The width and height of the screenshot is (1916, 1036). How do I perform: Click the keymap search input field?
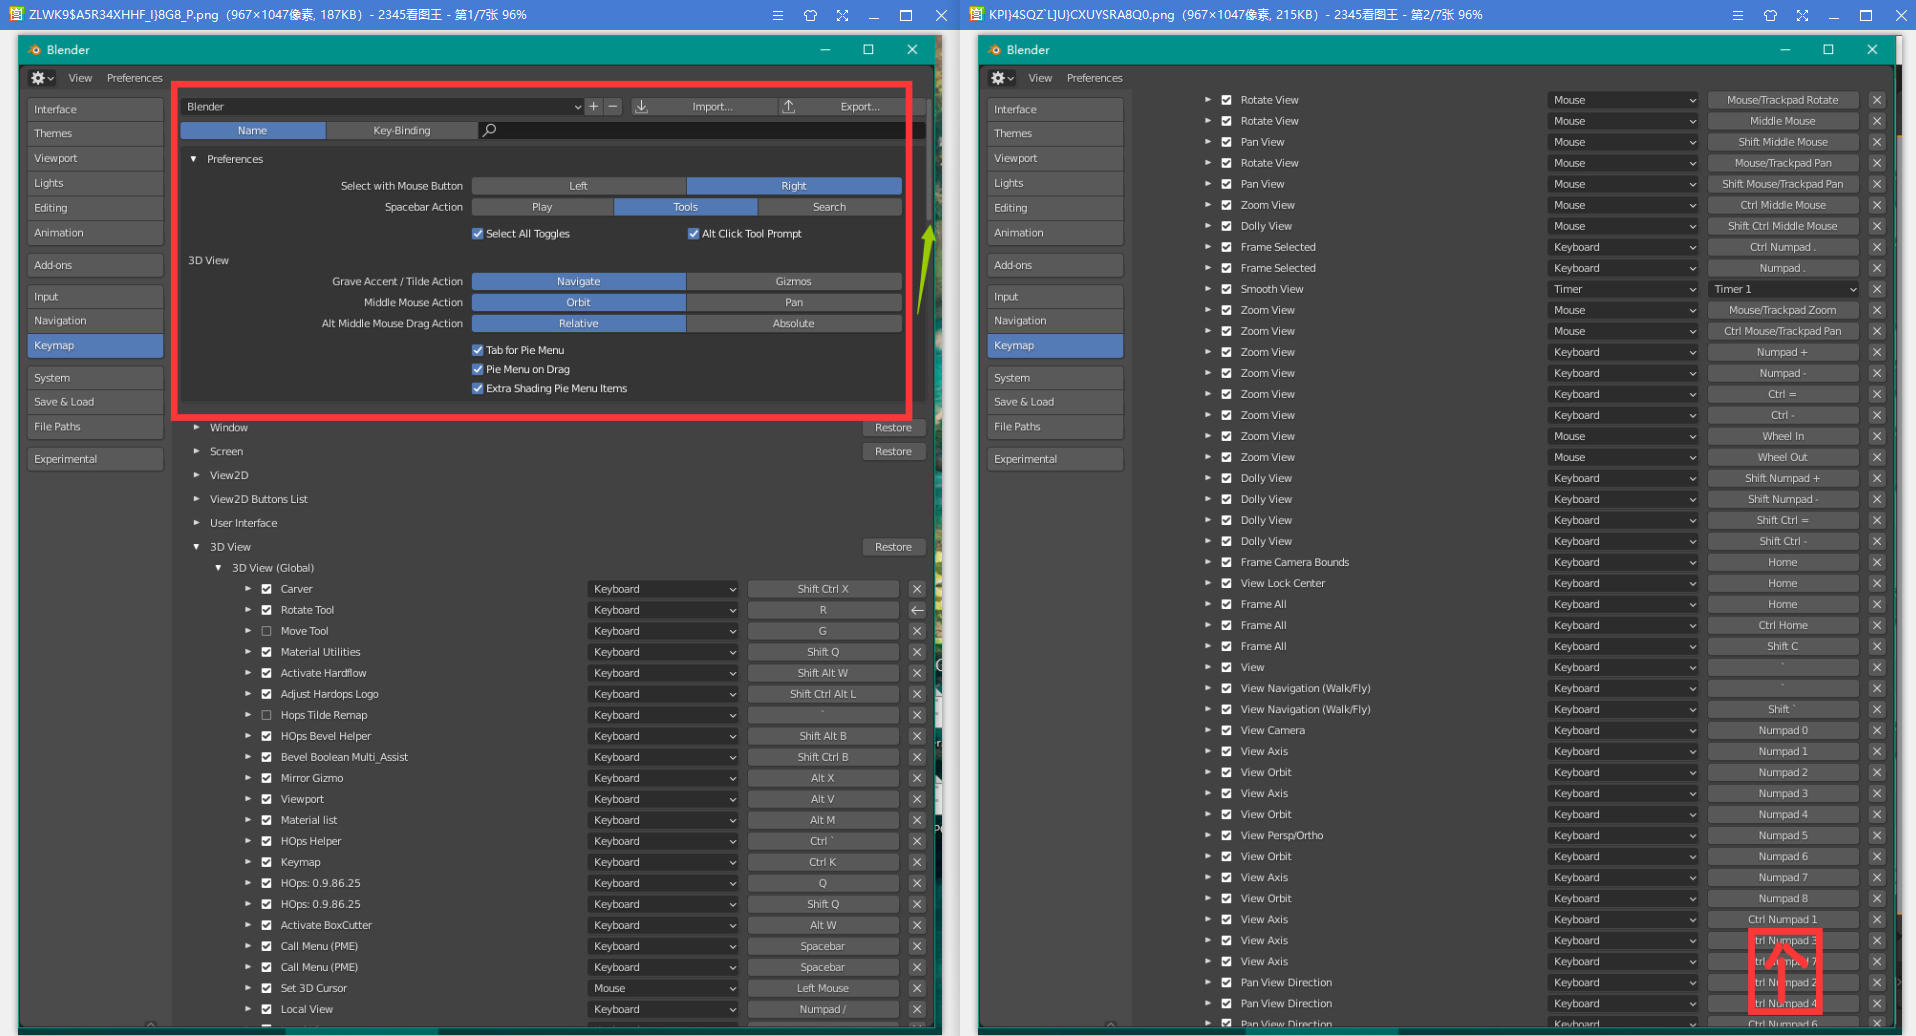point(702,130)
